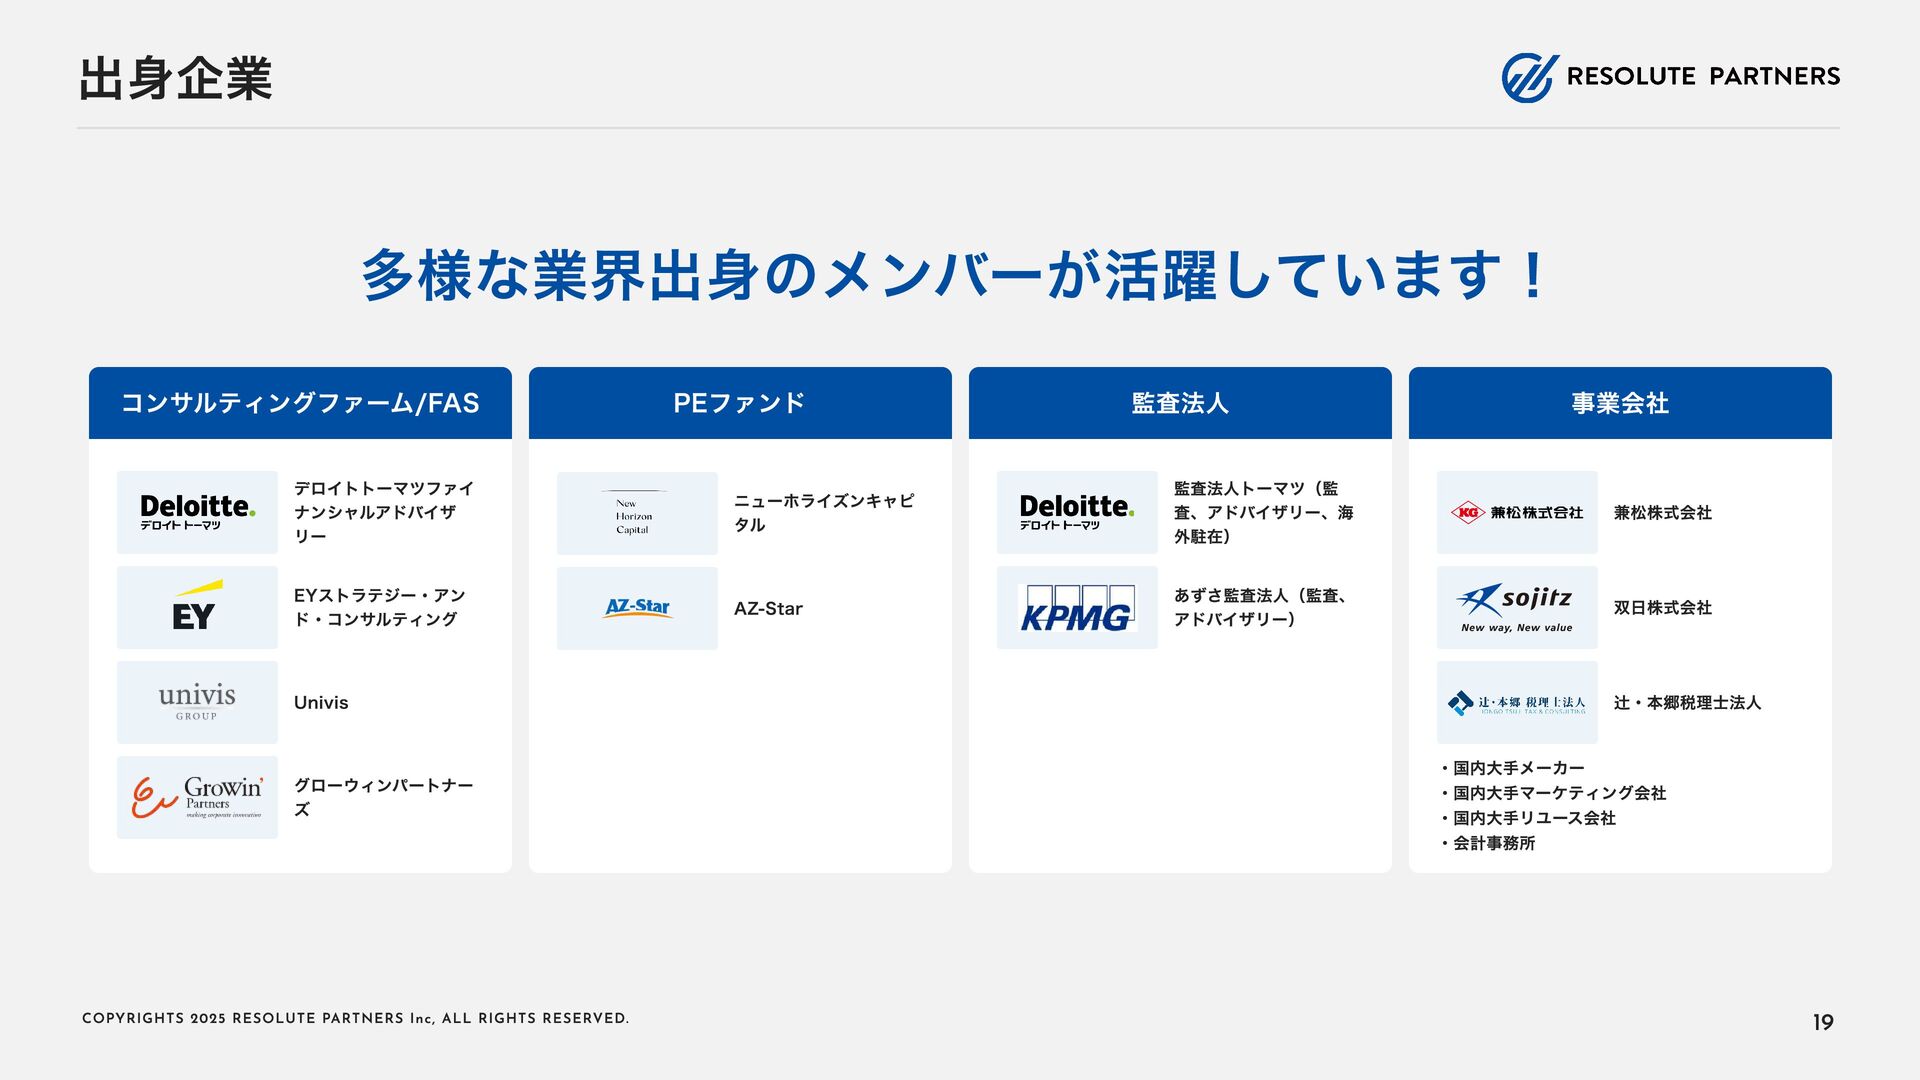
Task: Click page number 19
Action: [x=1822, y=1022]
